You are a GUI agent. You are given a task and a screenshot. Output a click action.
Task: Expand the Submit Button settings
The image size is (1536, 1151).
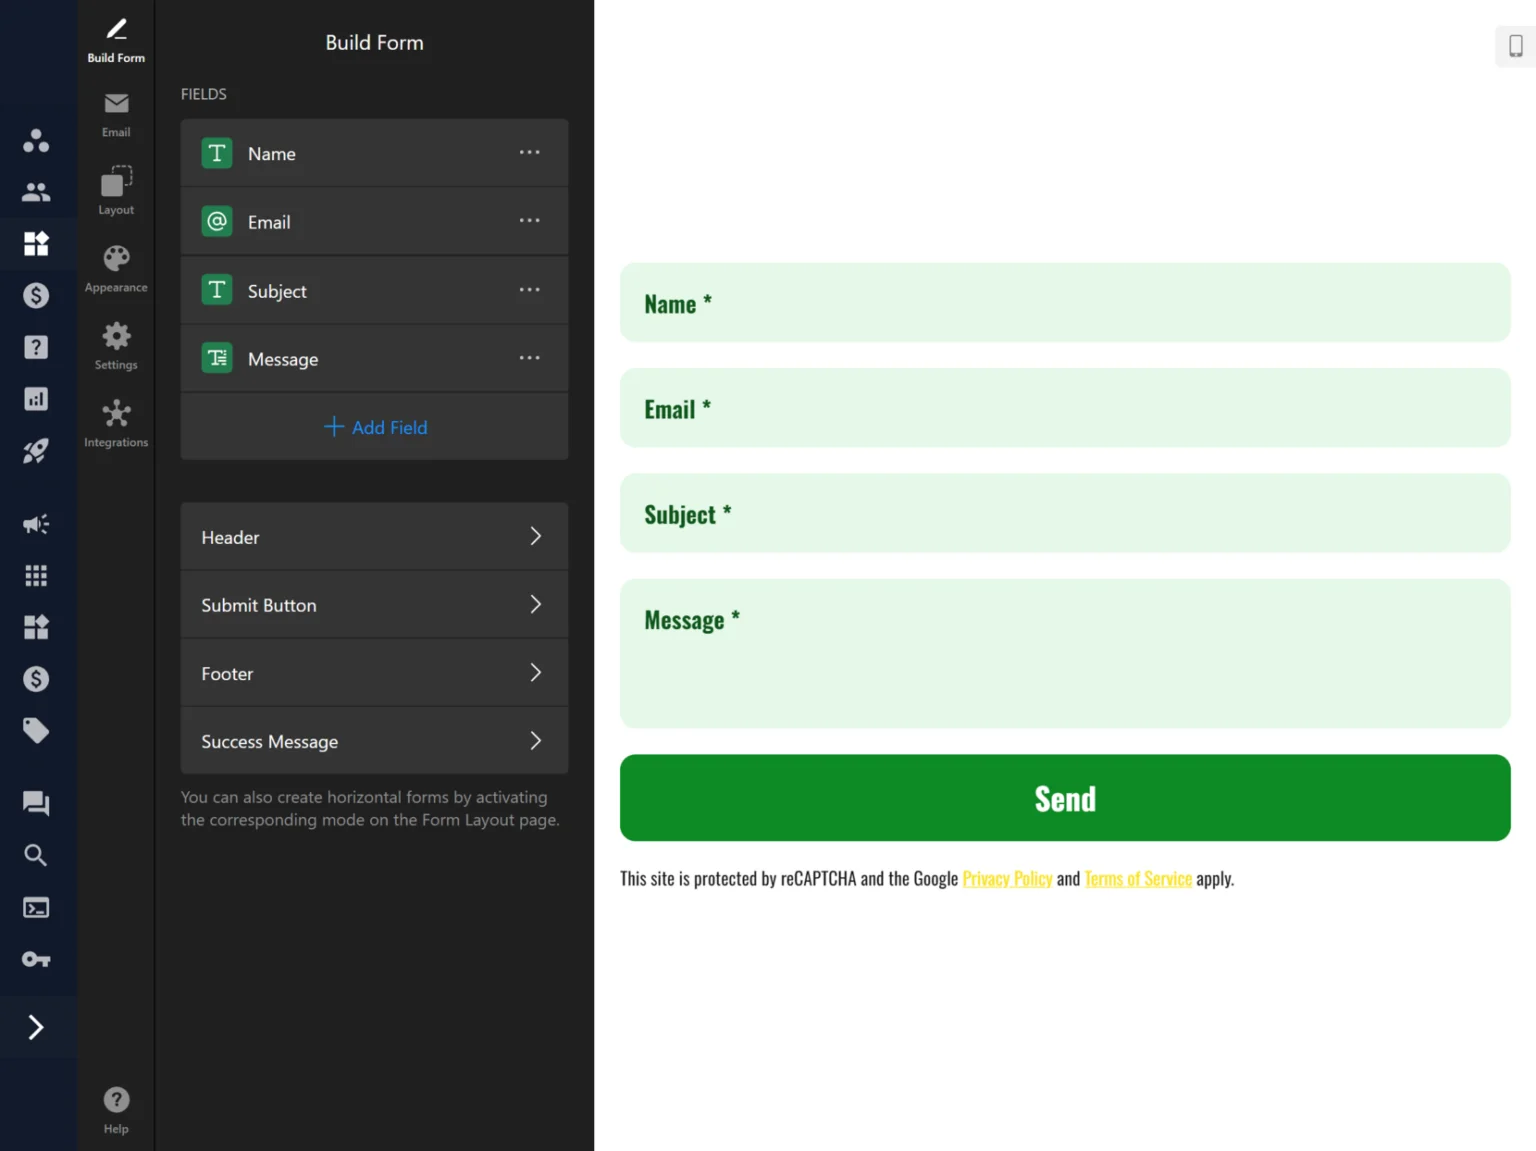tap(373, 605)
